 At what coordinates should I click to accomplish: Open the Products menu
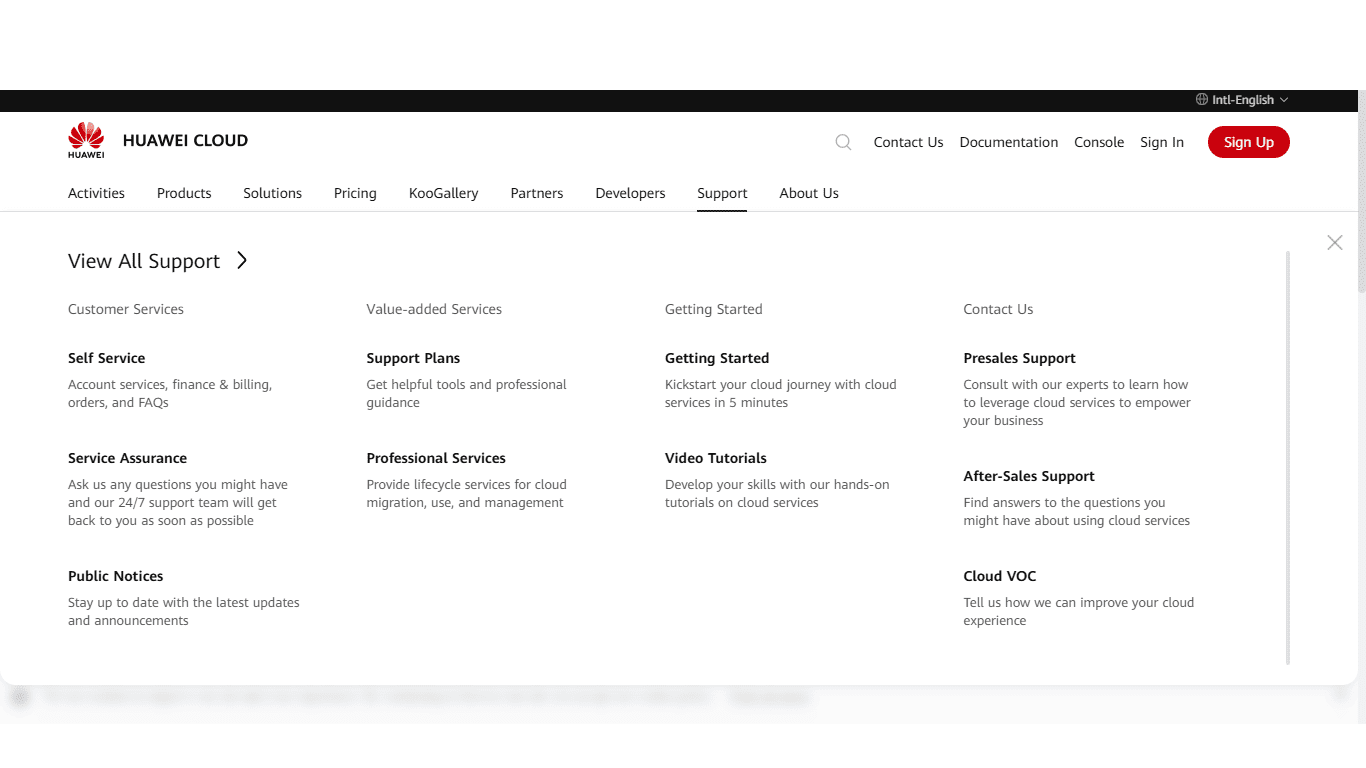(x=184, y=193)
